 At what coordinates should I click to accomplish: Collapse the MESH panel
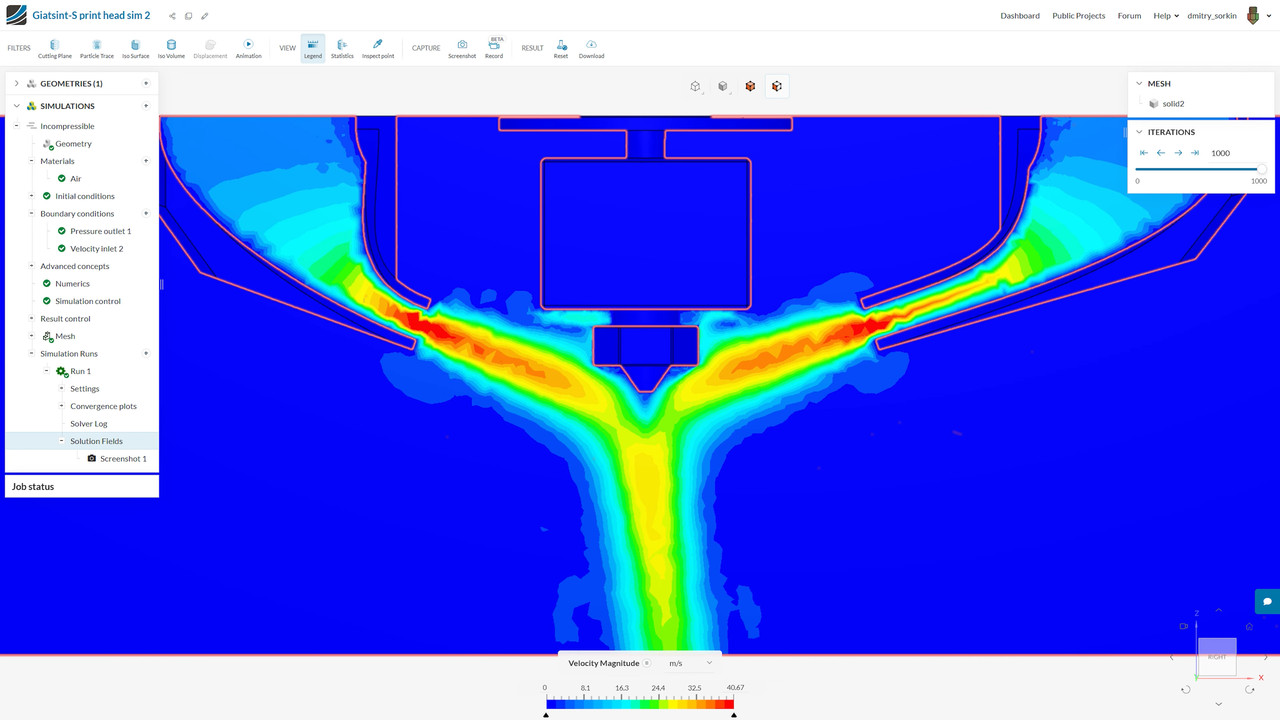click(1139, 84)
